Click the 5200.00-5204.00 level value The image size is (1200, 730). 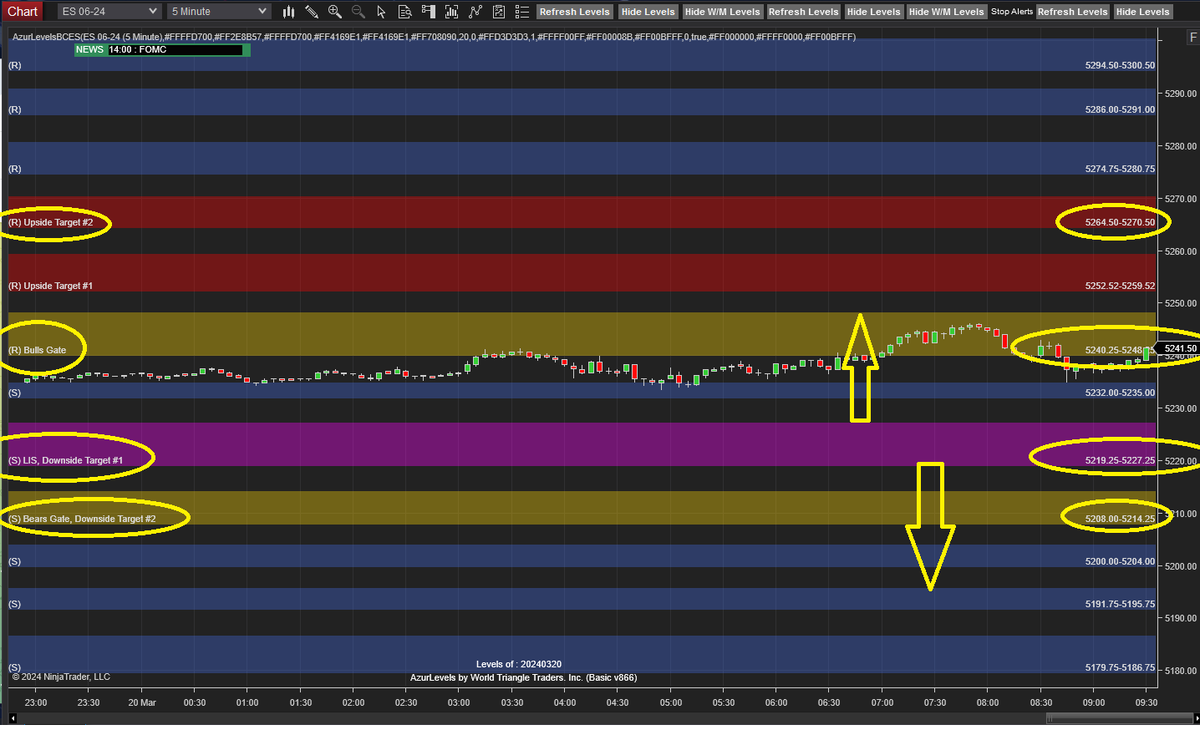pos(1120,562)
